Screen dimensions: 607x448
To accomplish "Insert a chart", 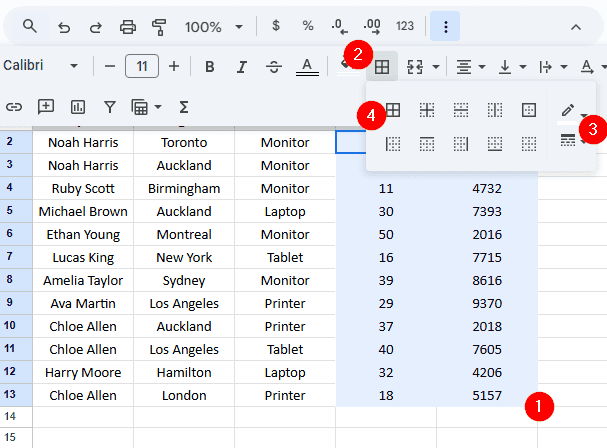I will (x=78, y=107).
